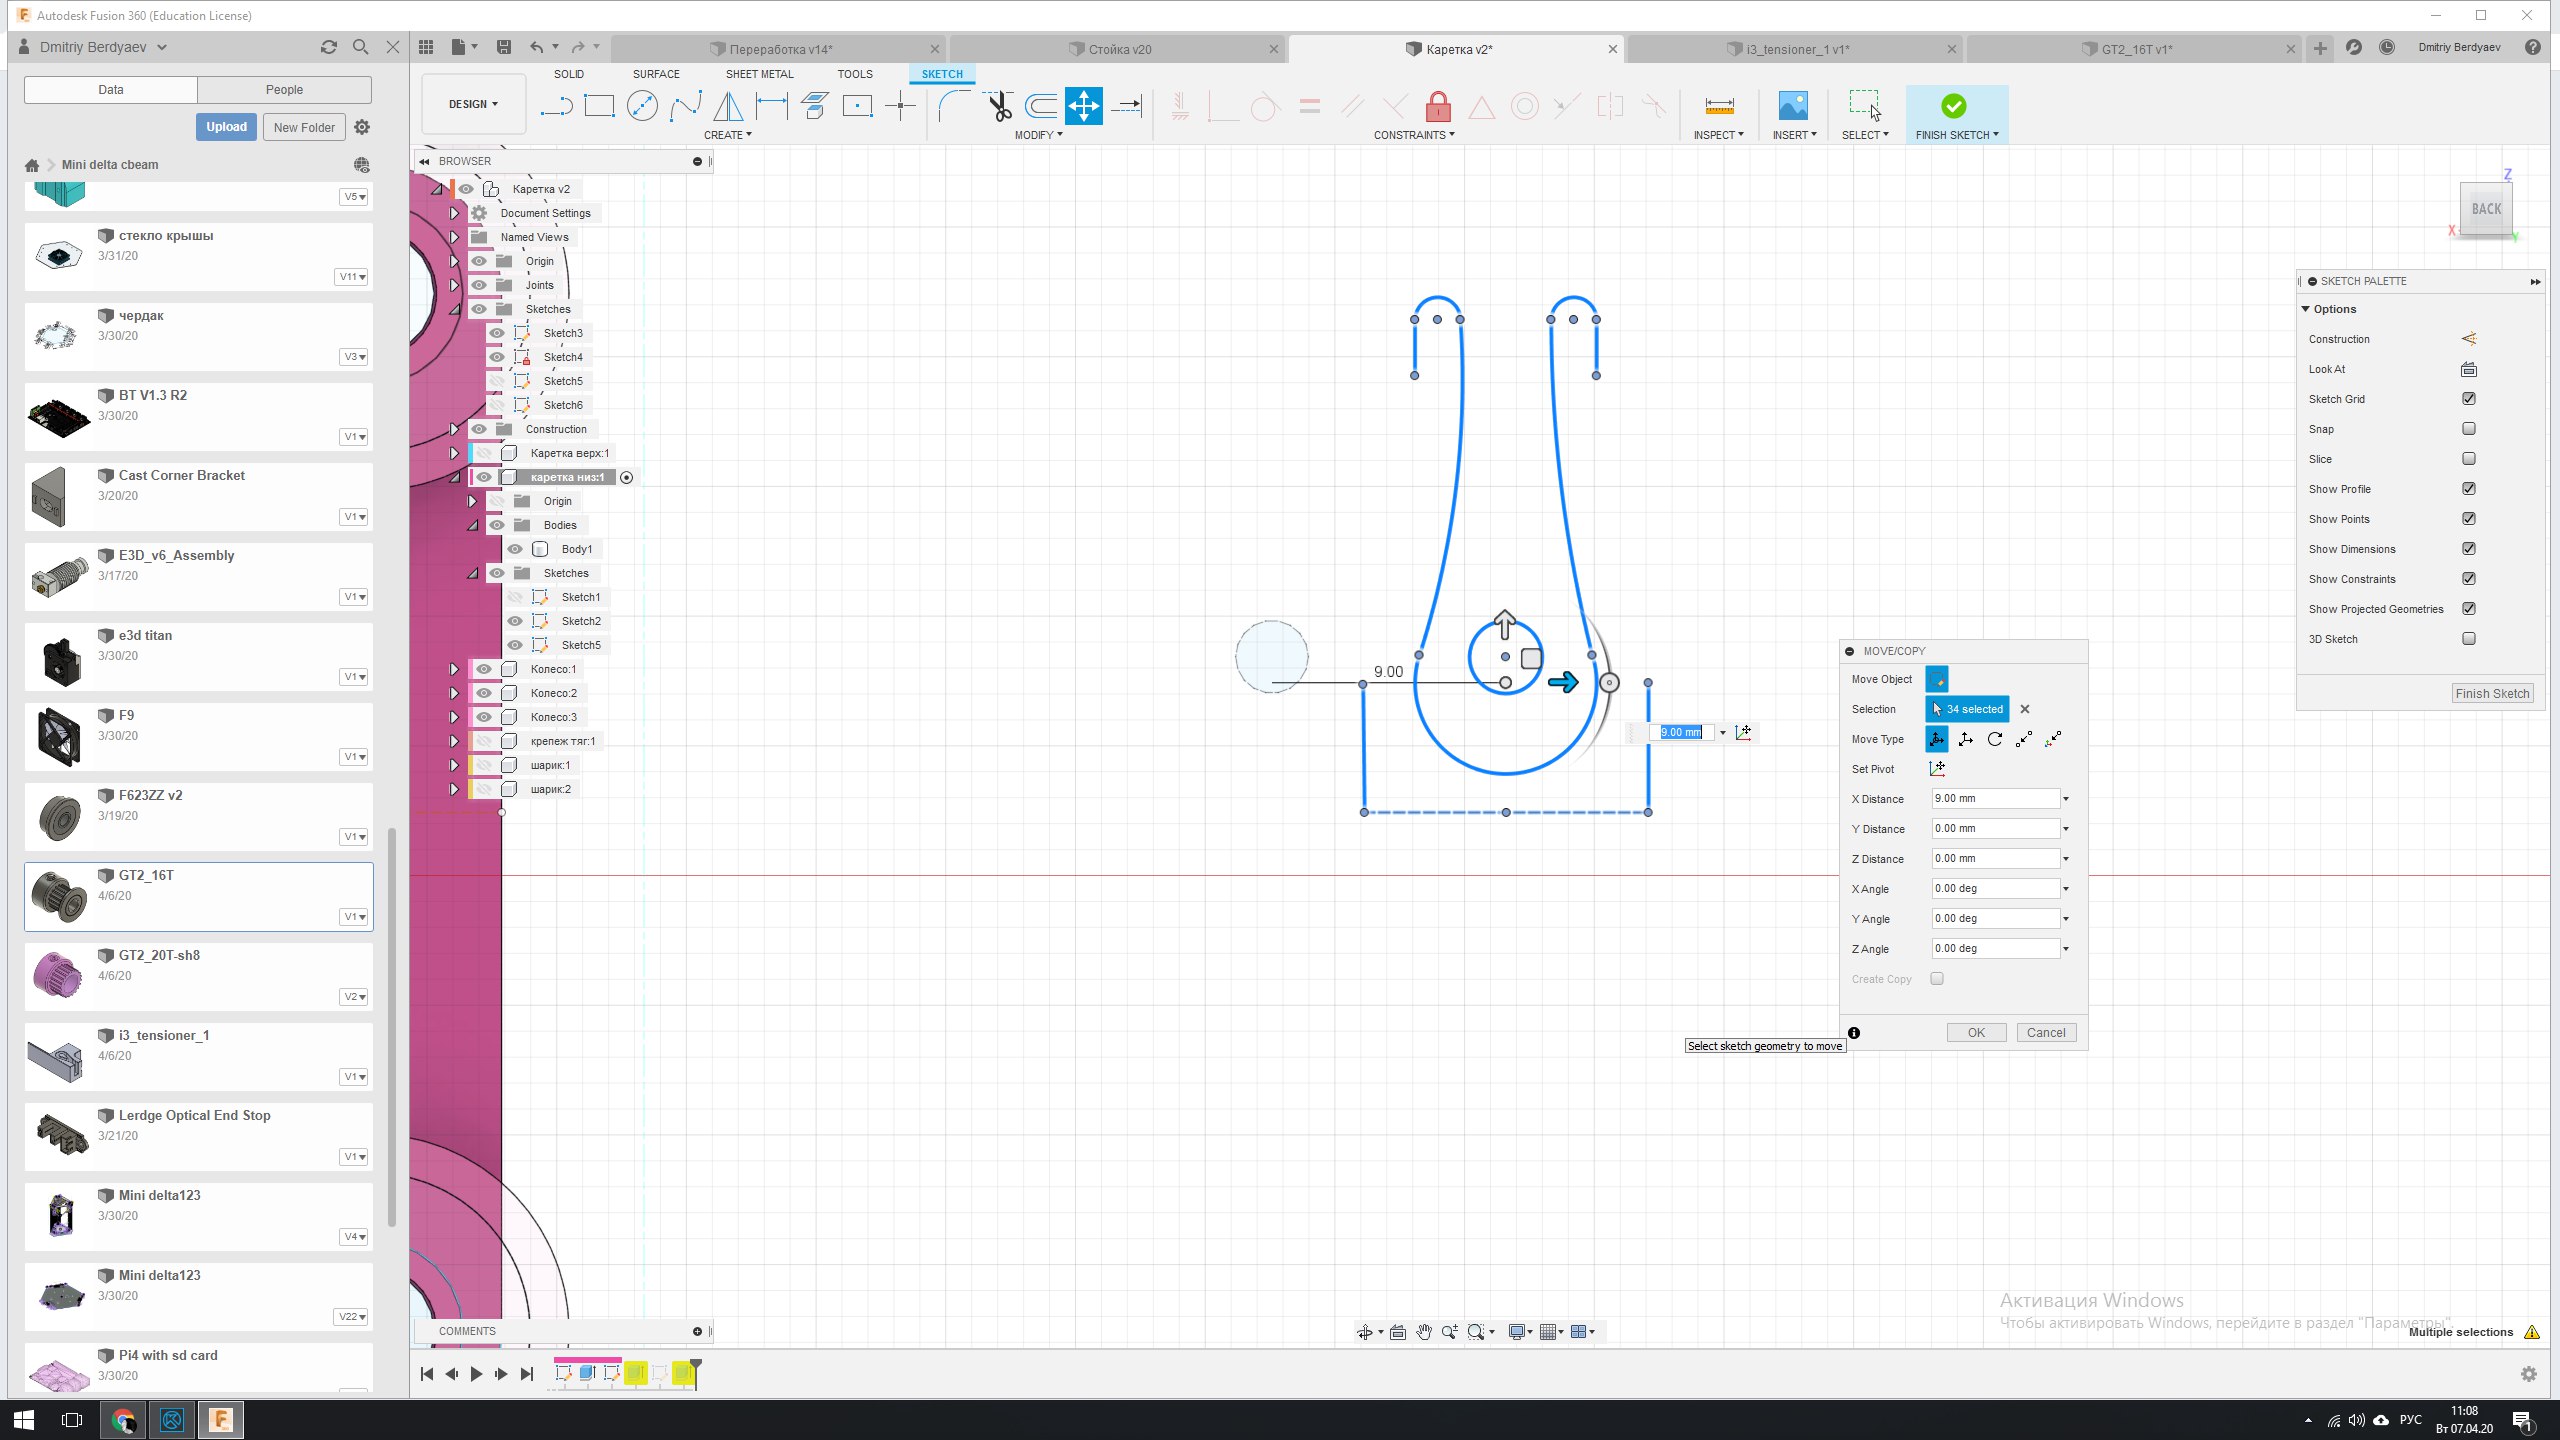2560x1440 pixels.
Task: Refresh the data panel
Action: [328, 47]
